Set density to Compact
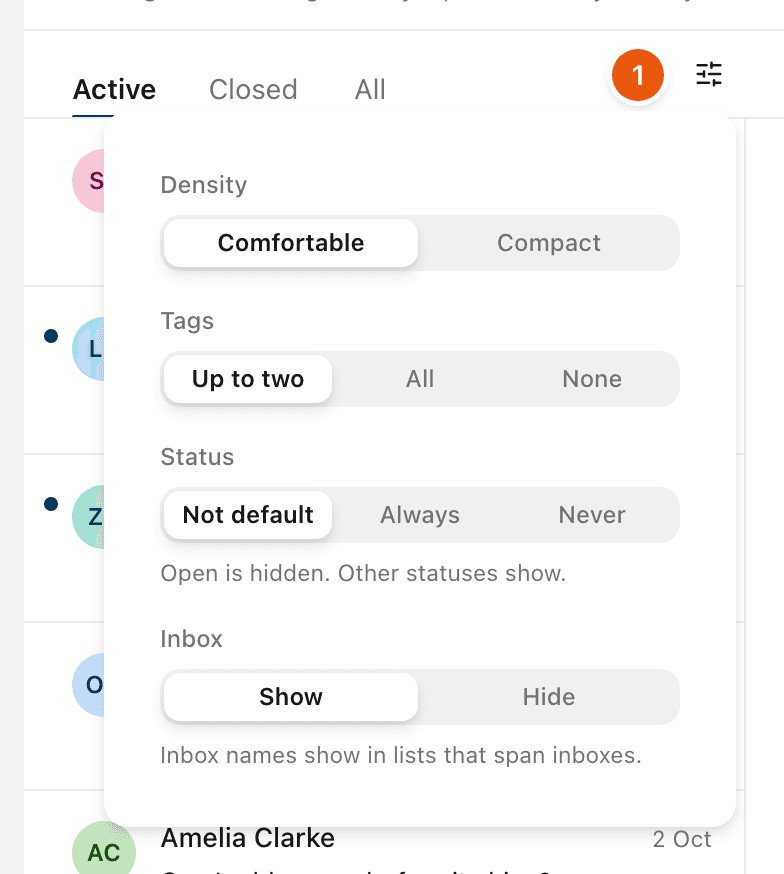Image resolution: width=784 pixels, height=874 pixels. point(549,243)
